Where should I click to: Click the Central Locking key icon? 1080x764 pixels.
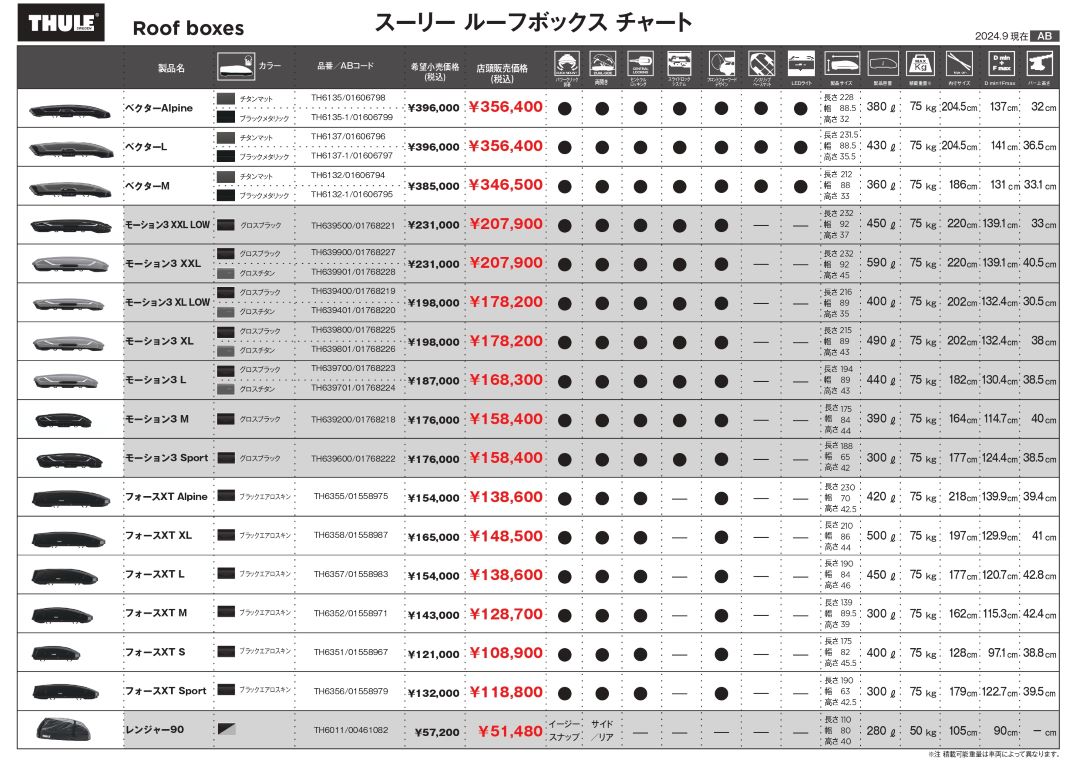pyautogui.click(x=641, y=60)
